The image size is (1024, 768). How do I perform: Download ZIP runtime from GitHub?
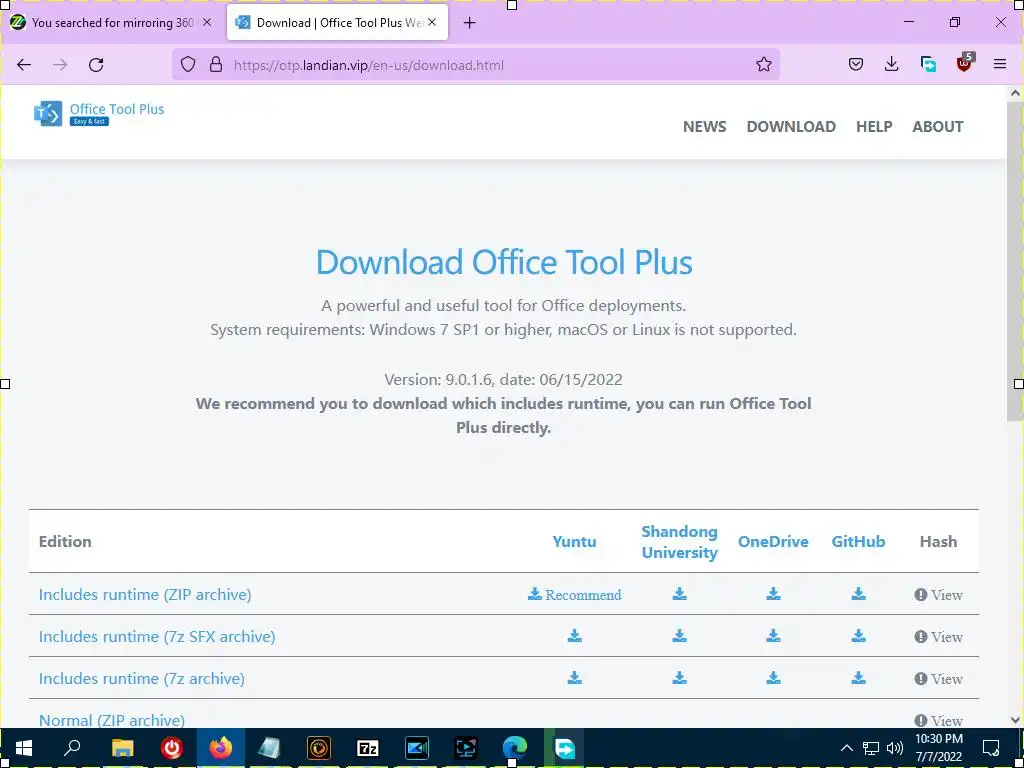pos(858,594)
